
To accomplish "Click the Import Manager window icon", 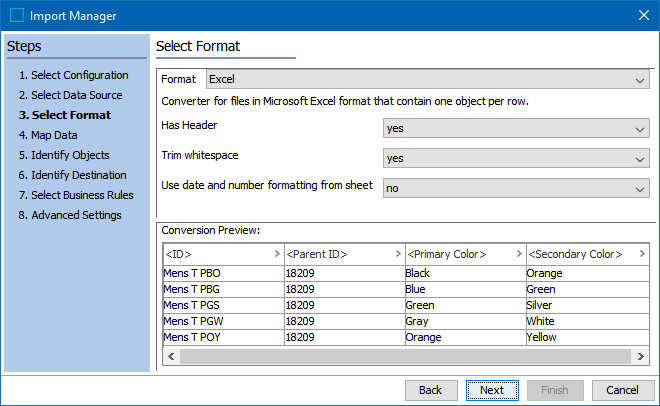I will click(17, 15).
